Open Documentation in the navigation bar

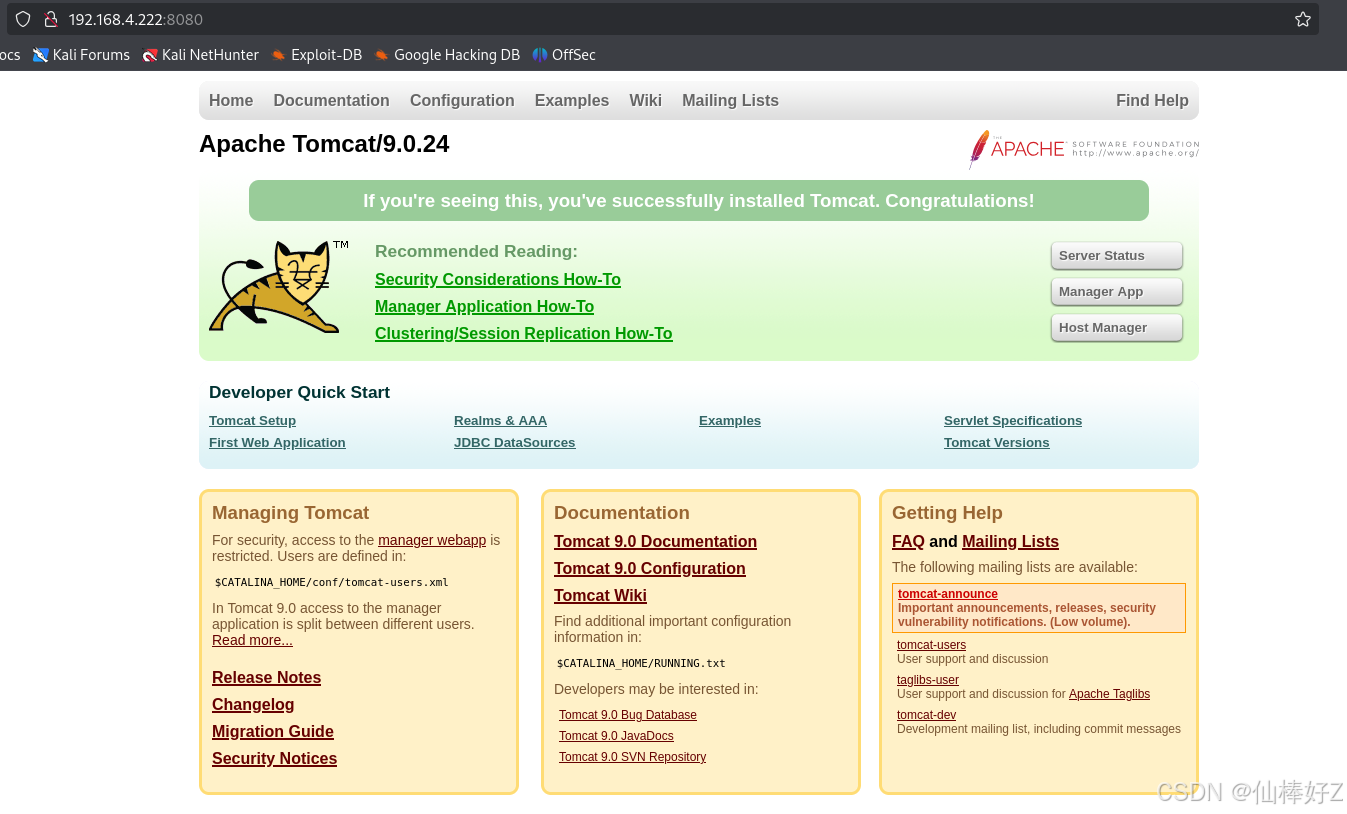pyautogui.click(x=331, y=100)
